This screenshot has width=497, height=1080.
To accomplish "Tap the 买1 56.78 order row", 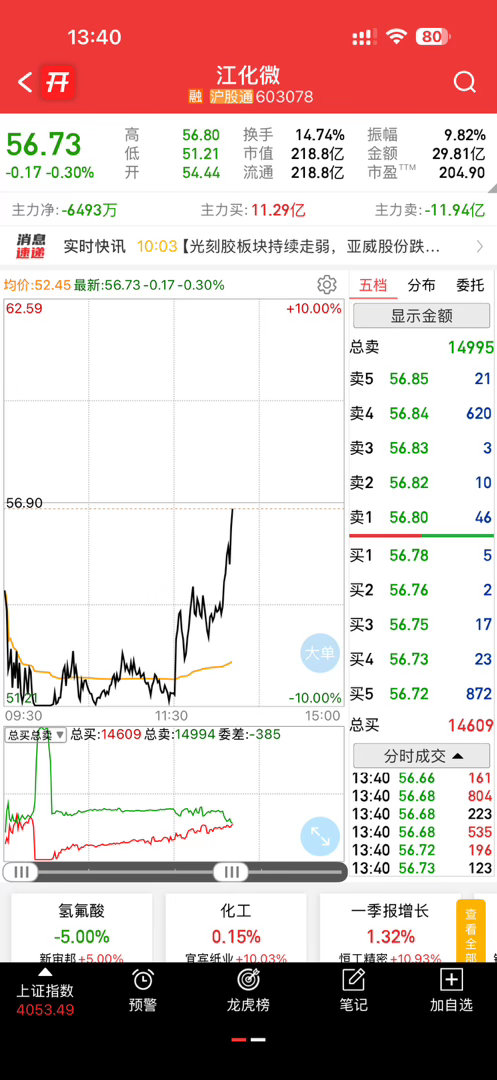I will point(421,555).
